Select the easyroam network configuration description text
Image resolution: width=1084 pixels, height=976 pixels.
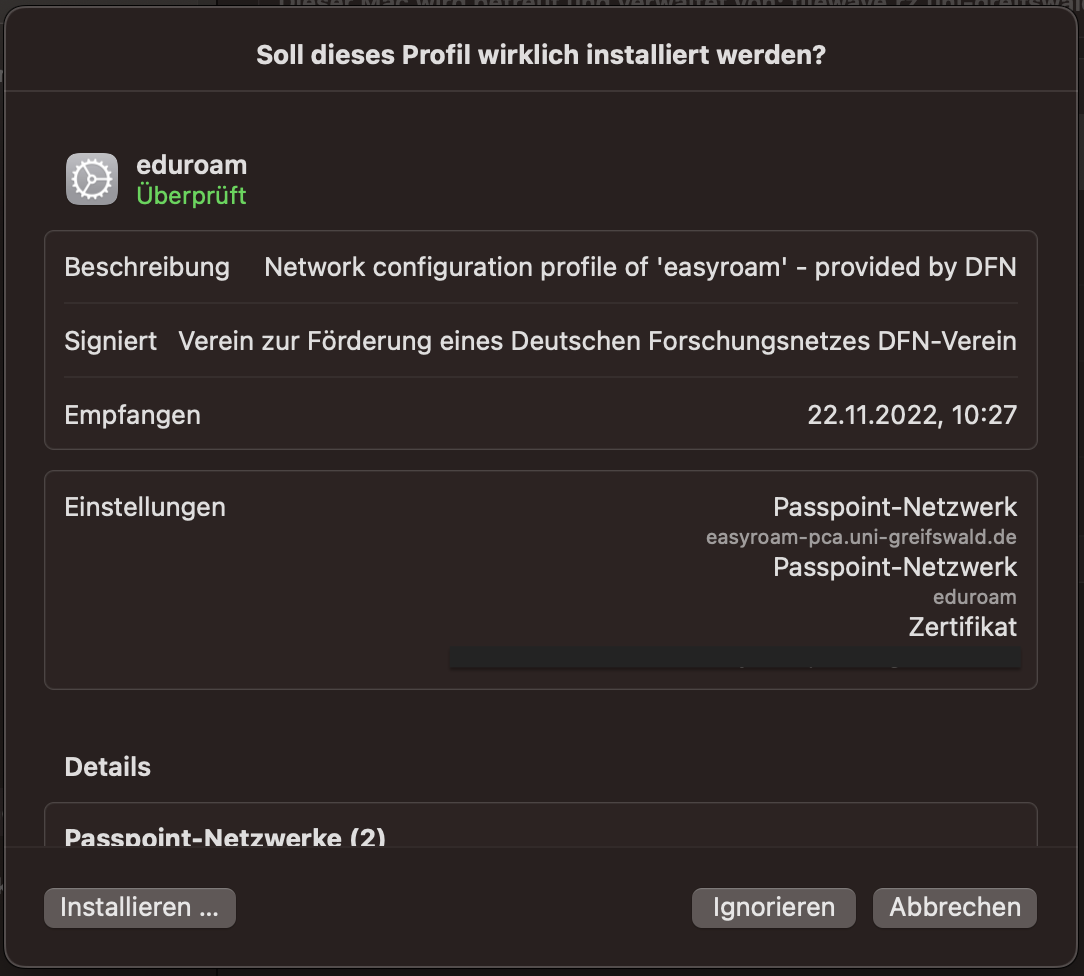[640, 267]
